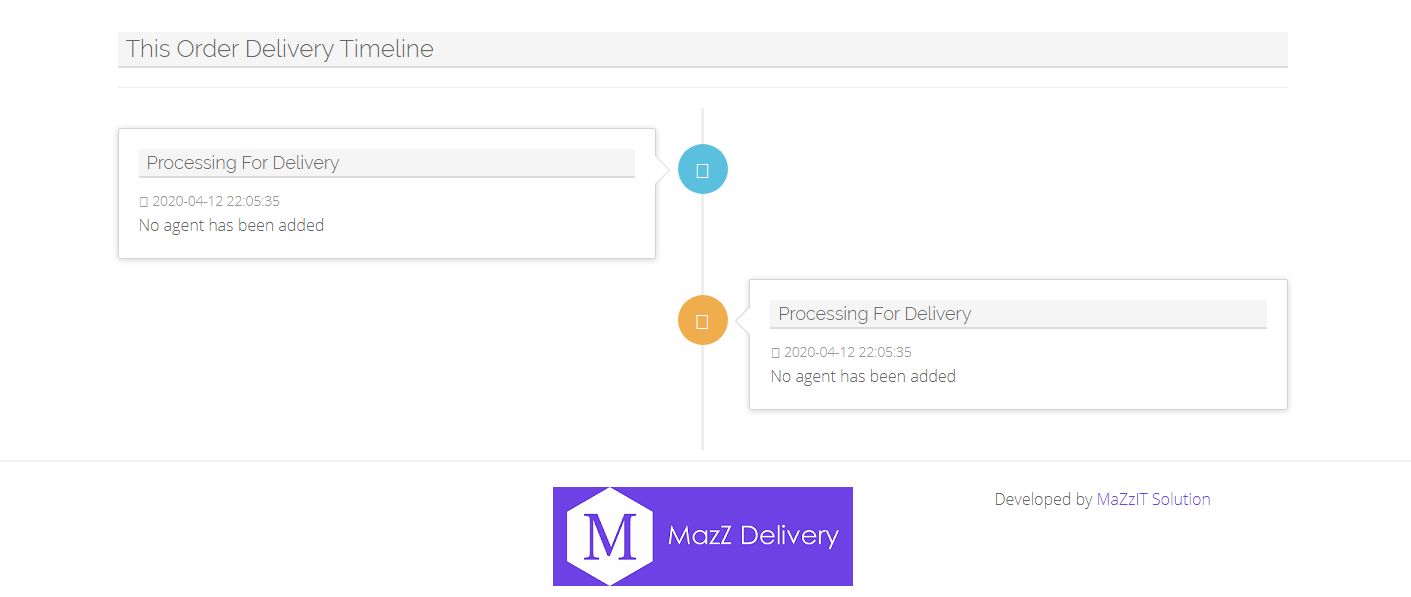The width and height of the screenshot is (1411, 597).
Task: Click the blue circular timeline marker
Action: click(x=703, y=169)
